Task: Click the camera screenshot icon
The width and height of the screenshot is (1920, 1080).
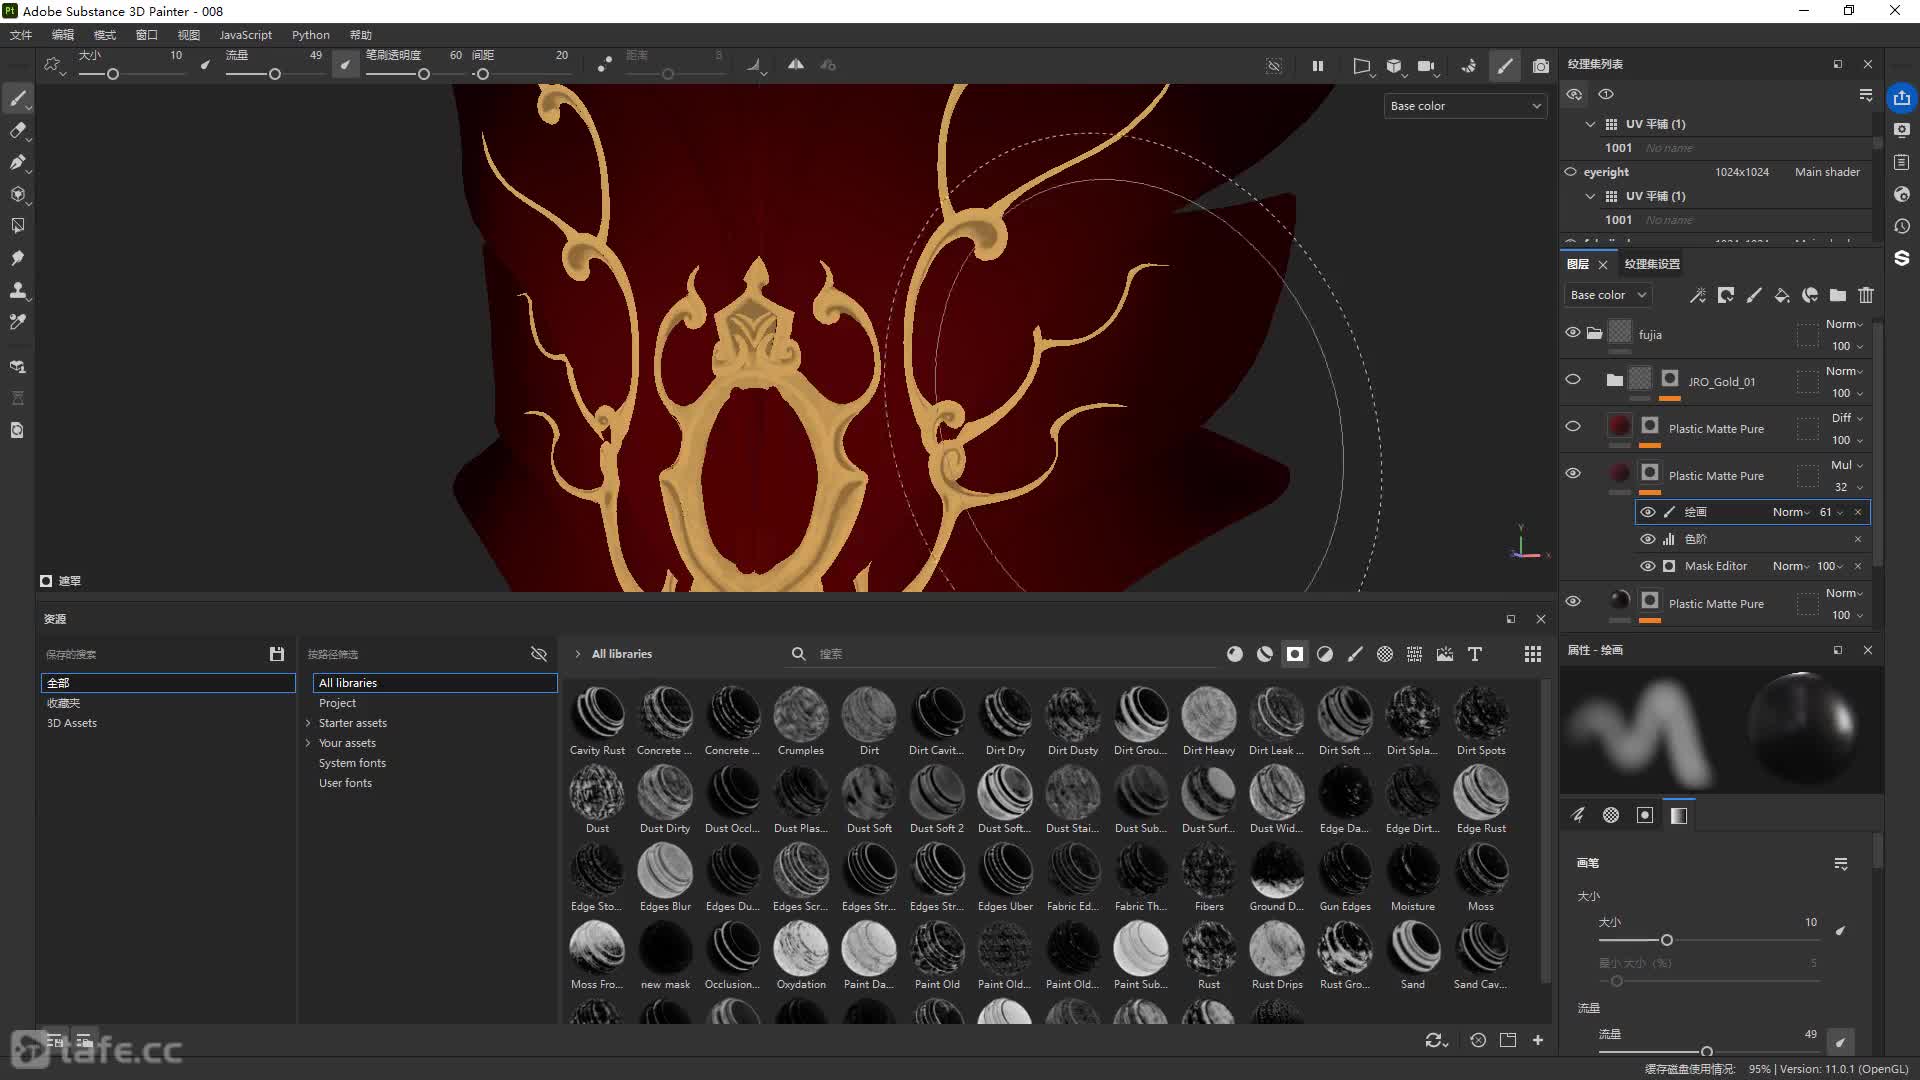Action: point(1541,66)
